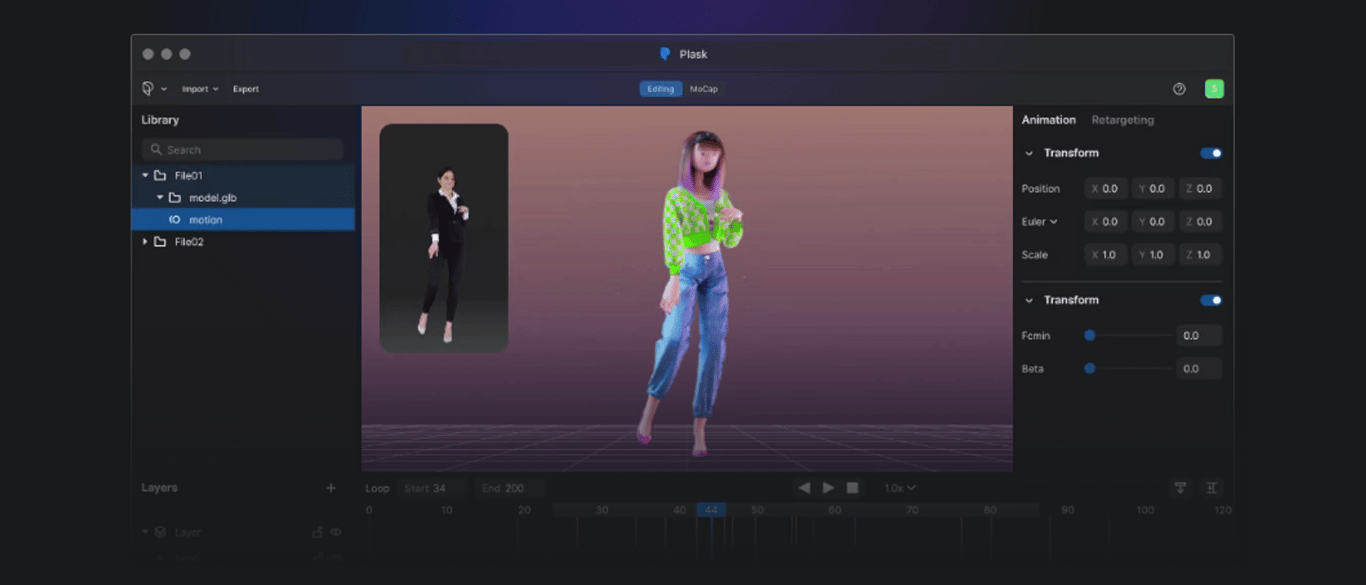1366x585 pixels.
Task: Collapse the Transform section containing Position
Action: tap(1029, 153)
